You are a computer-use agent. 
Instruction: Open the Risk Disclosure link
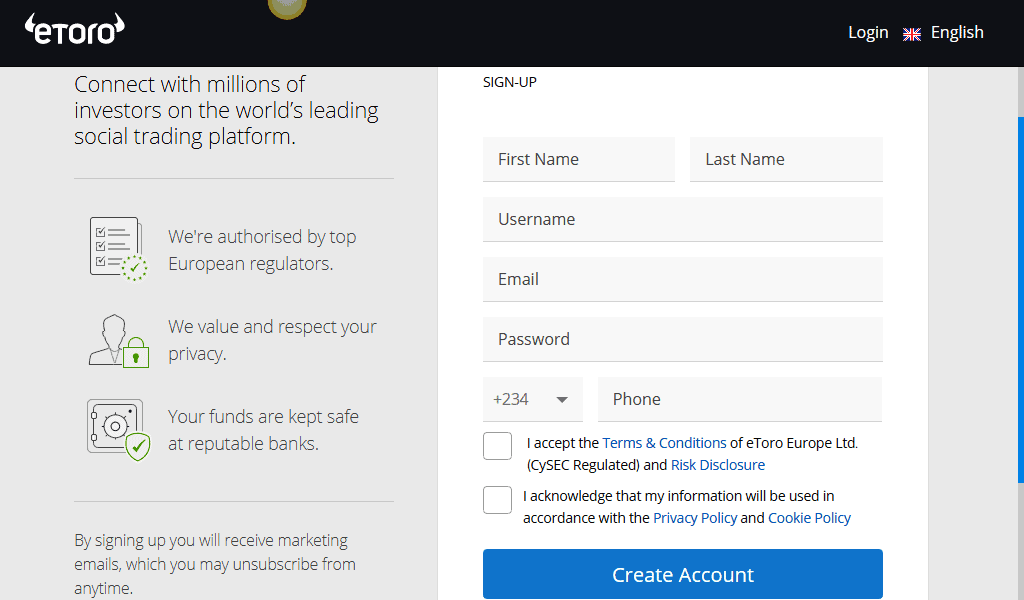click(718, 464)
